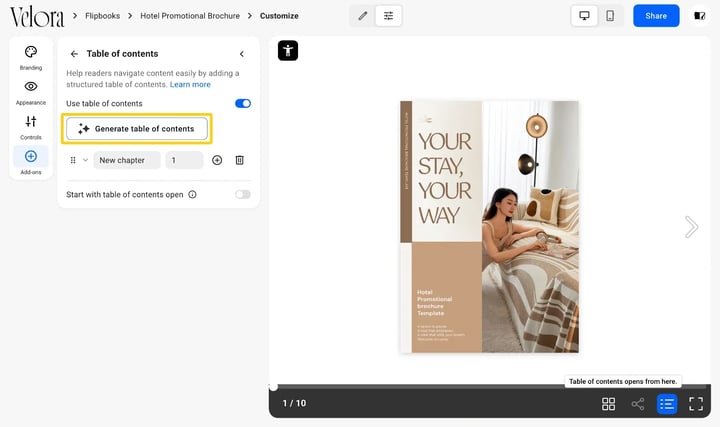Screen dimensions: 720x427
Task: Open the viewer share icon
Action: (x=638, y=404)
